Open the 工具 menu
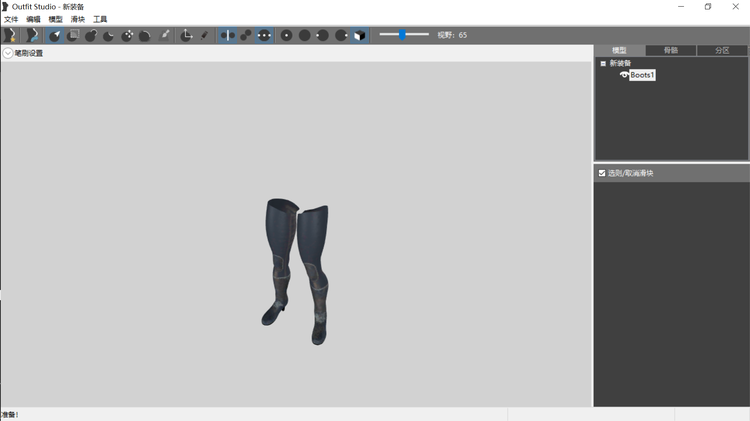 point(100,19)
